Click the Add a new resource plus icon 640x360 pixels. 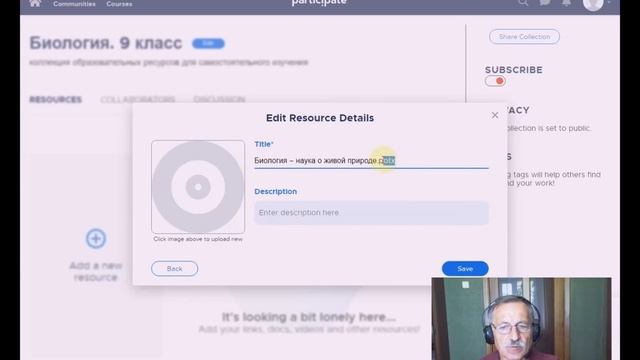tap(96, 239)
